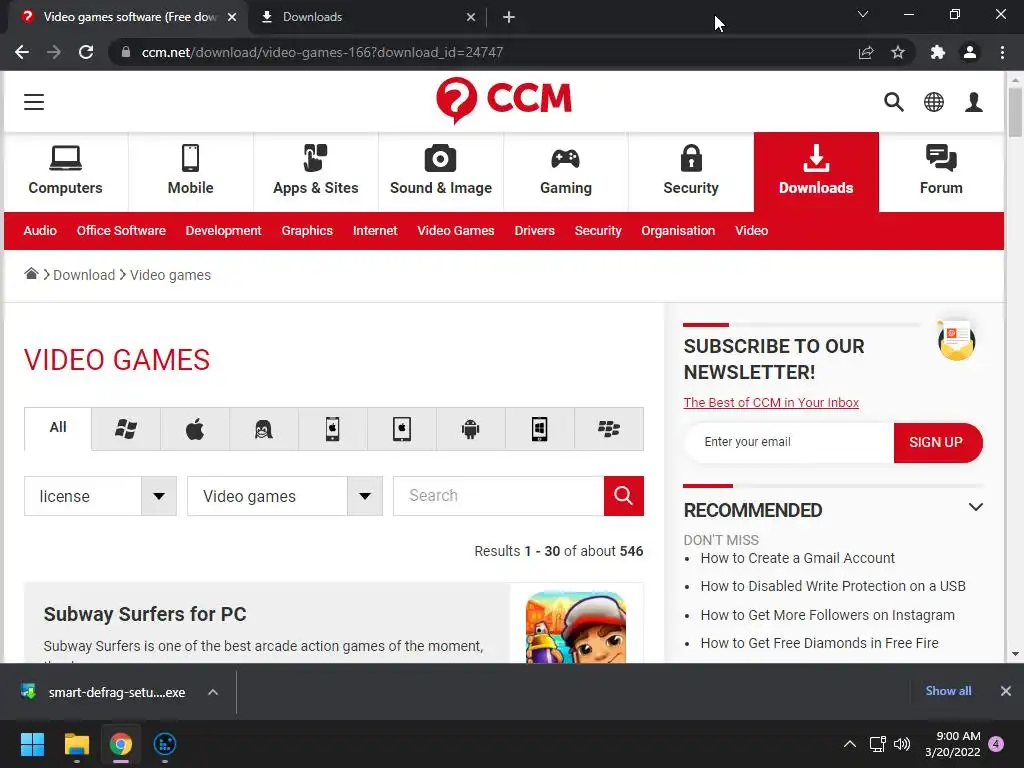The width and height of the screenshot is (1024, 768).
Task: Open Sound & Image section
Action: (441, 171)
